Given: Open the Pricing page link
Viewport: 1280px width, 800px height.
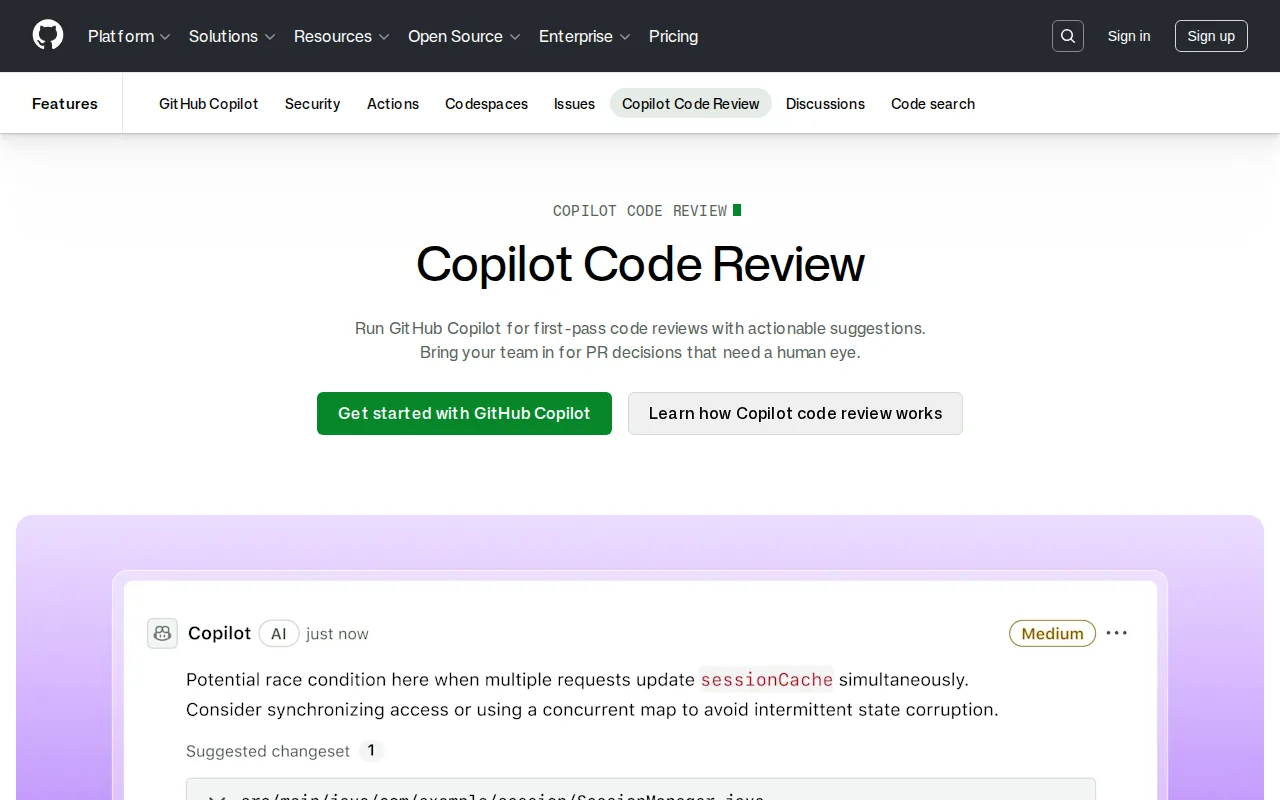Looking at the screenshot, I should pos(674,36).
